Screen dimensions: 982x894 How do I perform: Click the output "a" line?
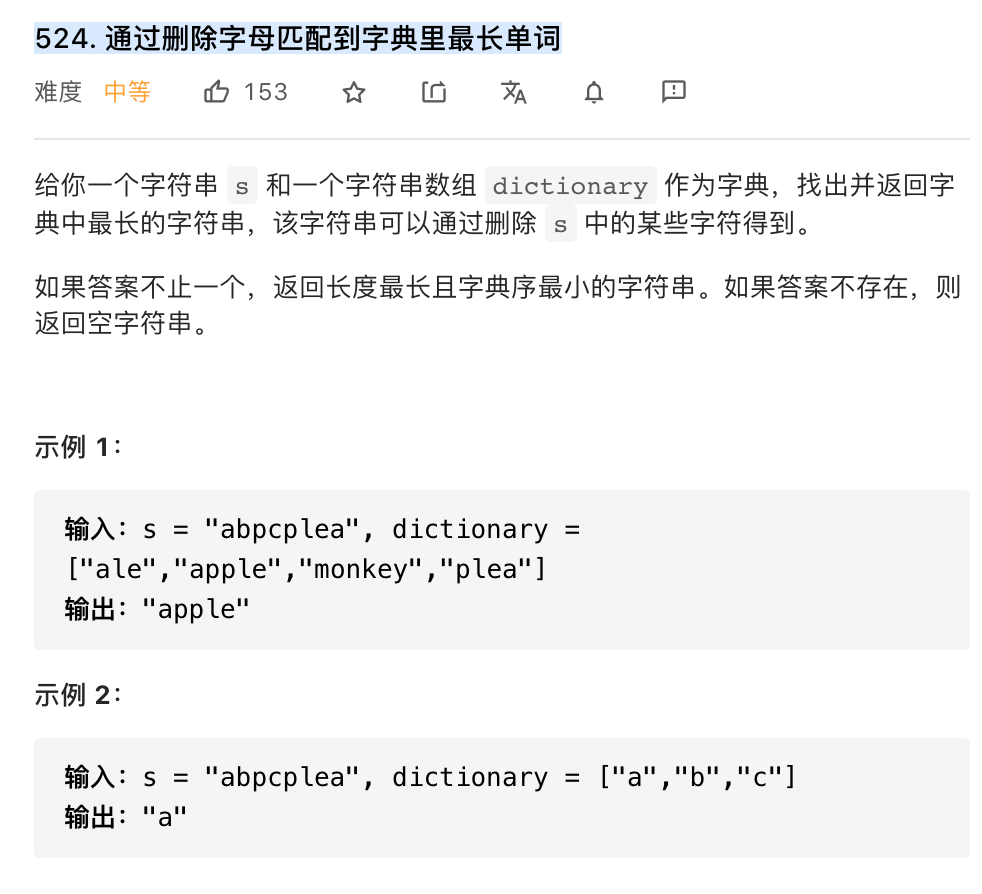click(x=126, y=817)
